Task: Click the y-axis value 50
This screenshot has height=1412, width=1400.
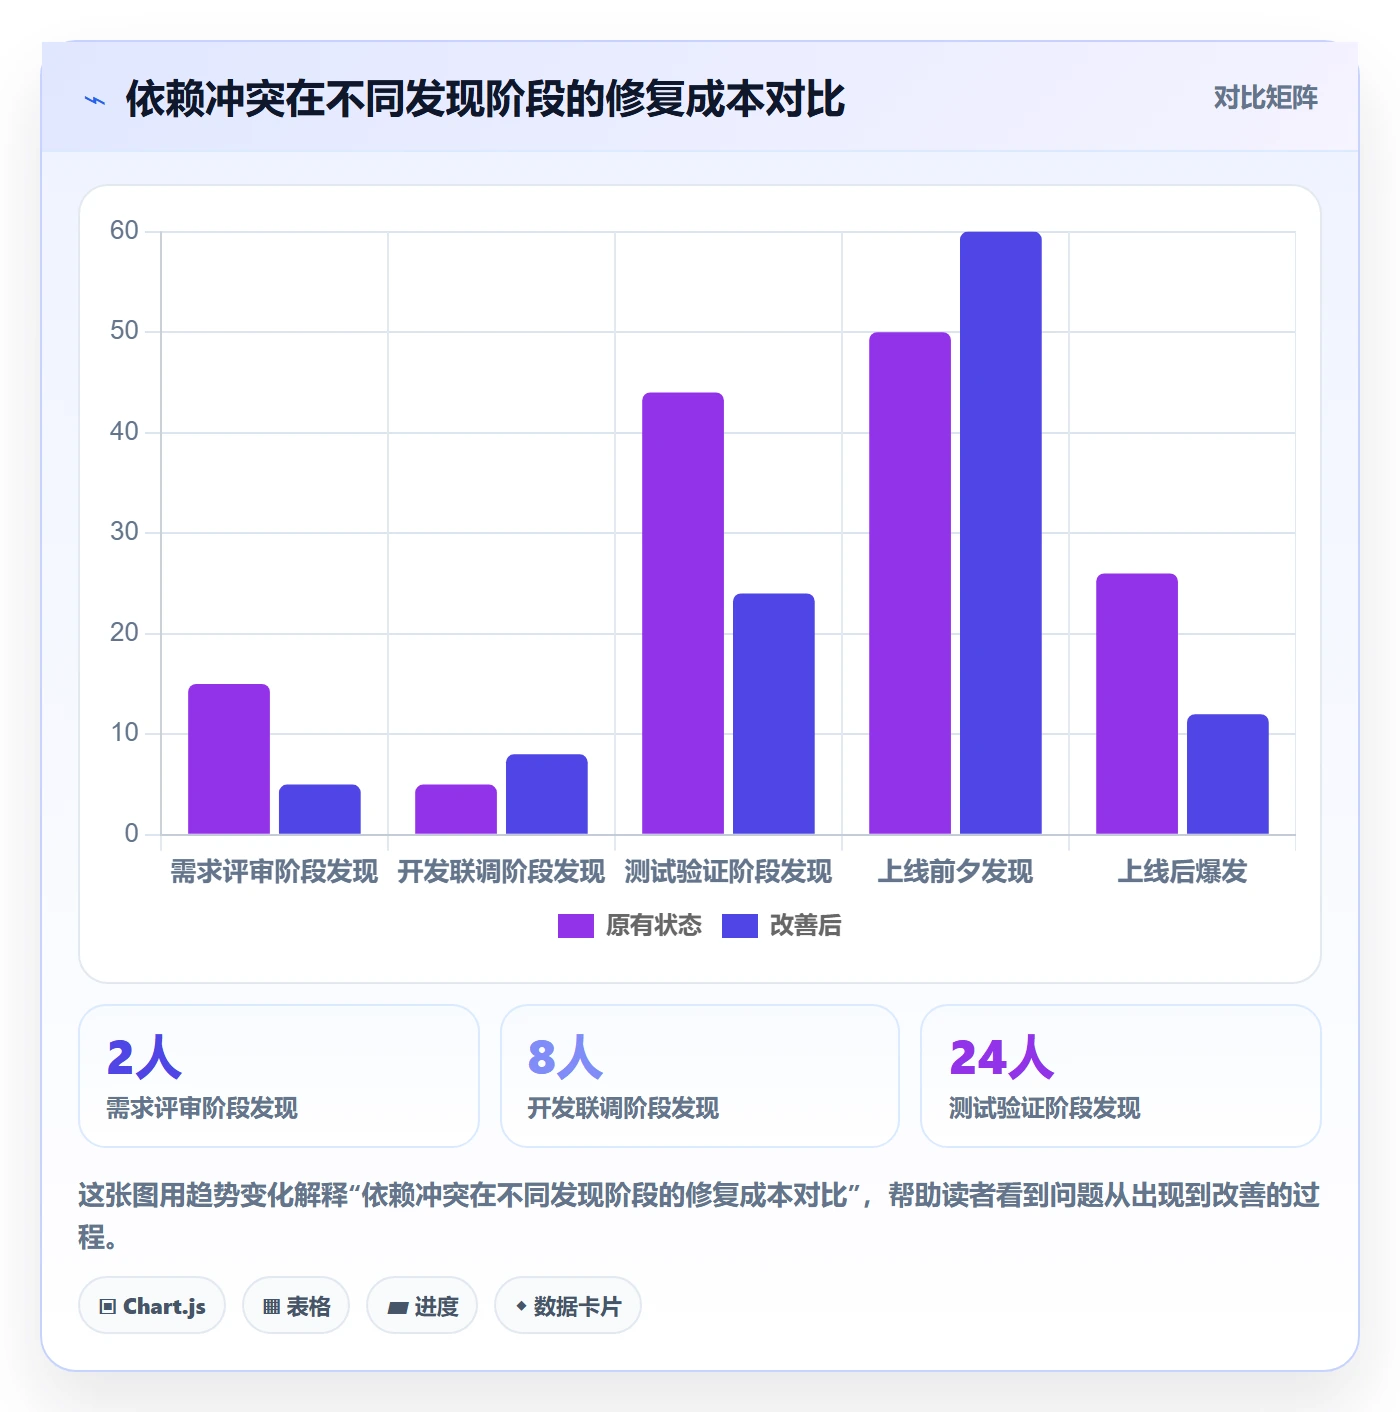Action: point(124,331)
